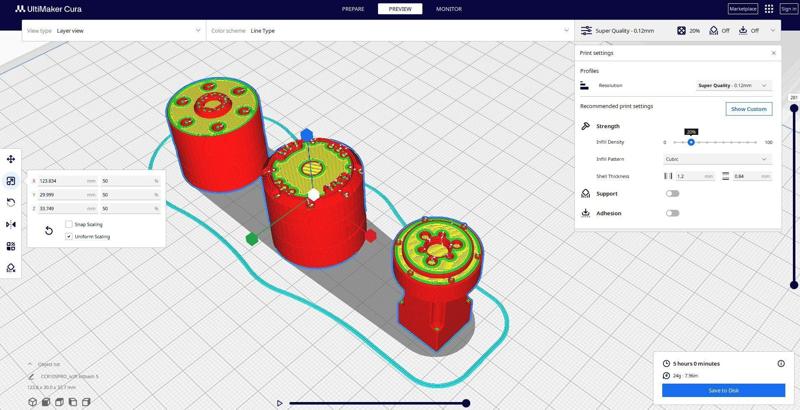Open the Infill Pattern Cubic dropdown

point(717,159)
